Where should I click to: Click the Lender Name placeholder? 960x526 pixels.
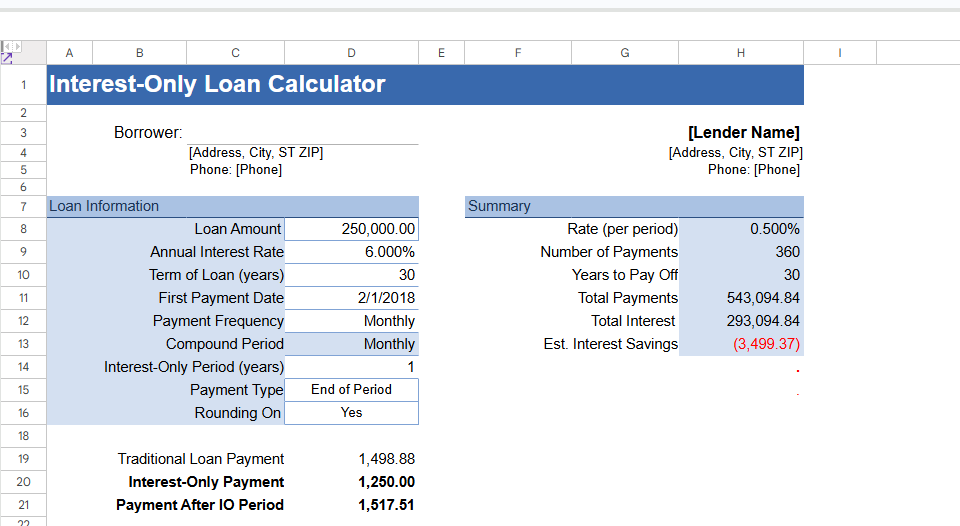click(743, 133)
